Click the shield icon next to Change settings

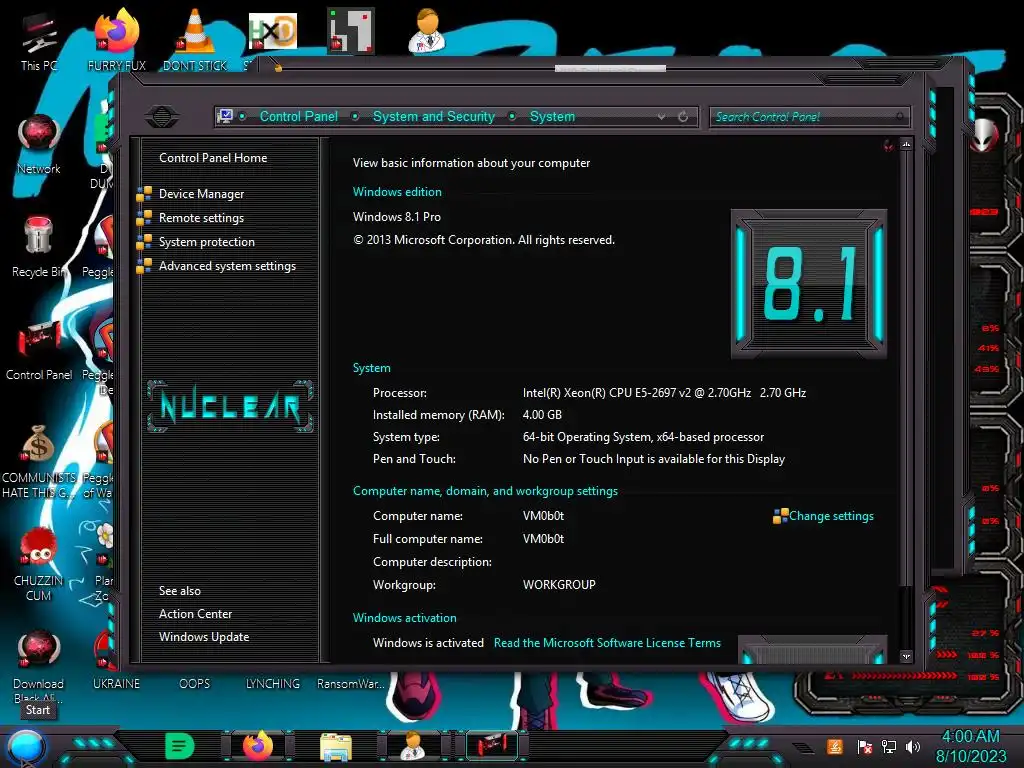(x=780, y=516)
